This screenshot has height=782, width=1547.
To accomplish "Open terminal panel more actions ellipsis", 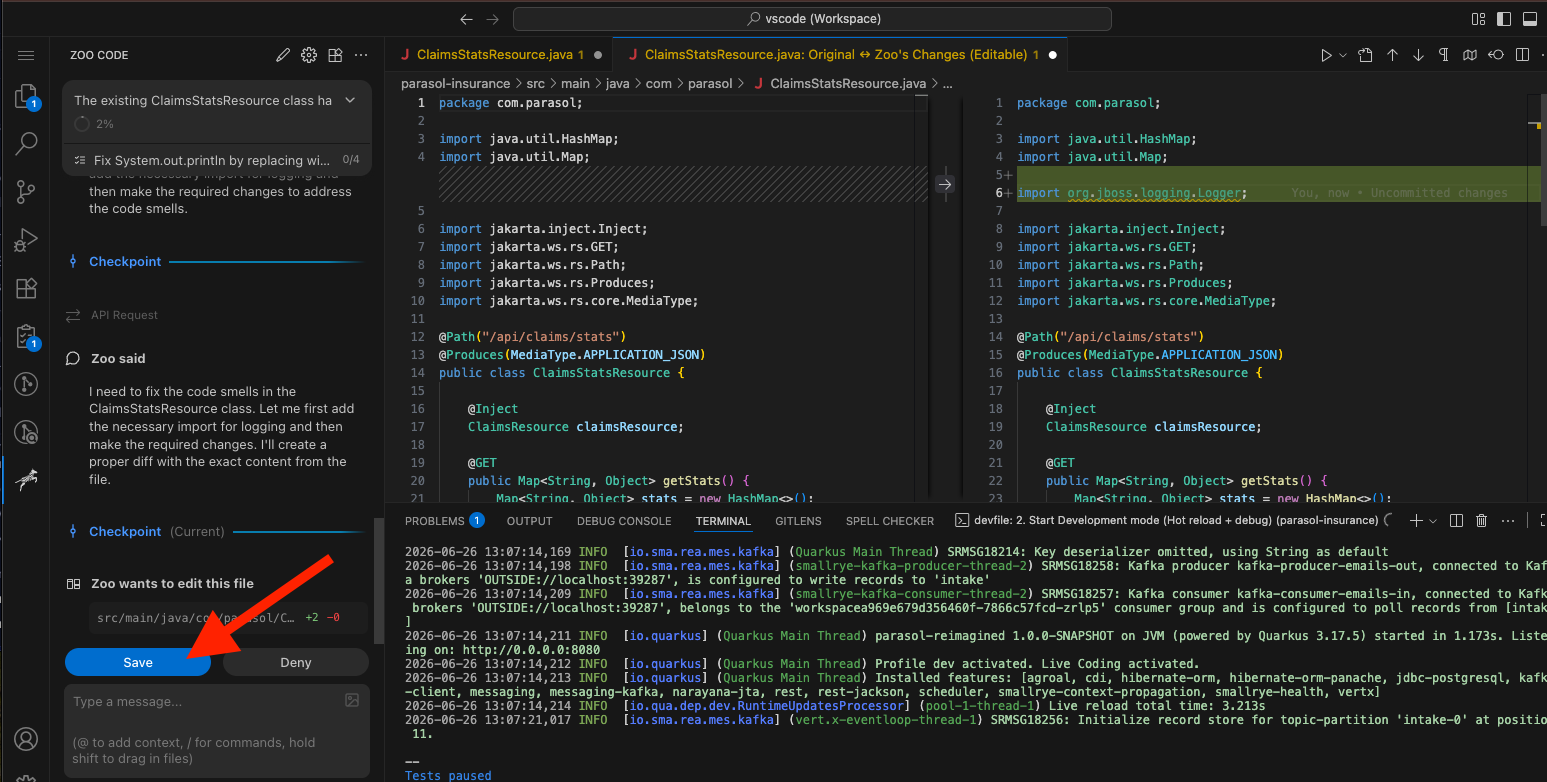I will (x=1508, y=520).
